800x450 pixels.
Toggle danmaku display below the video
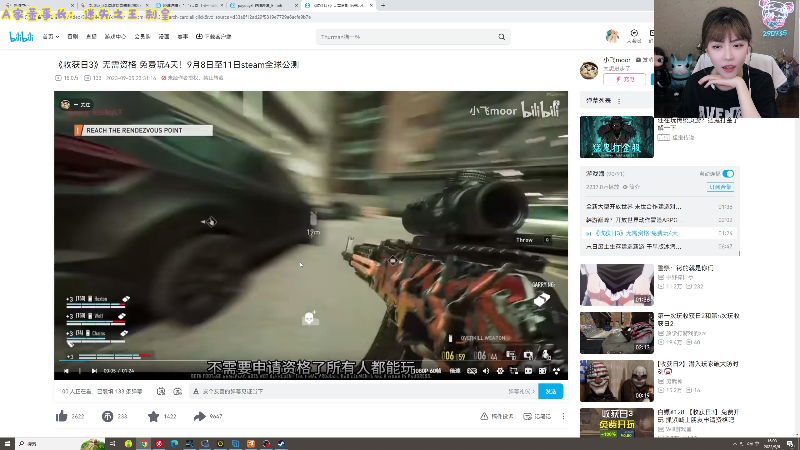pyautogui.click(x=161, y=391)
